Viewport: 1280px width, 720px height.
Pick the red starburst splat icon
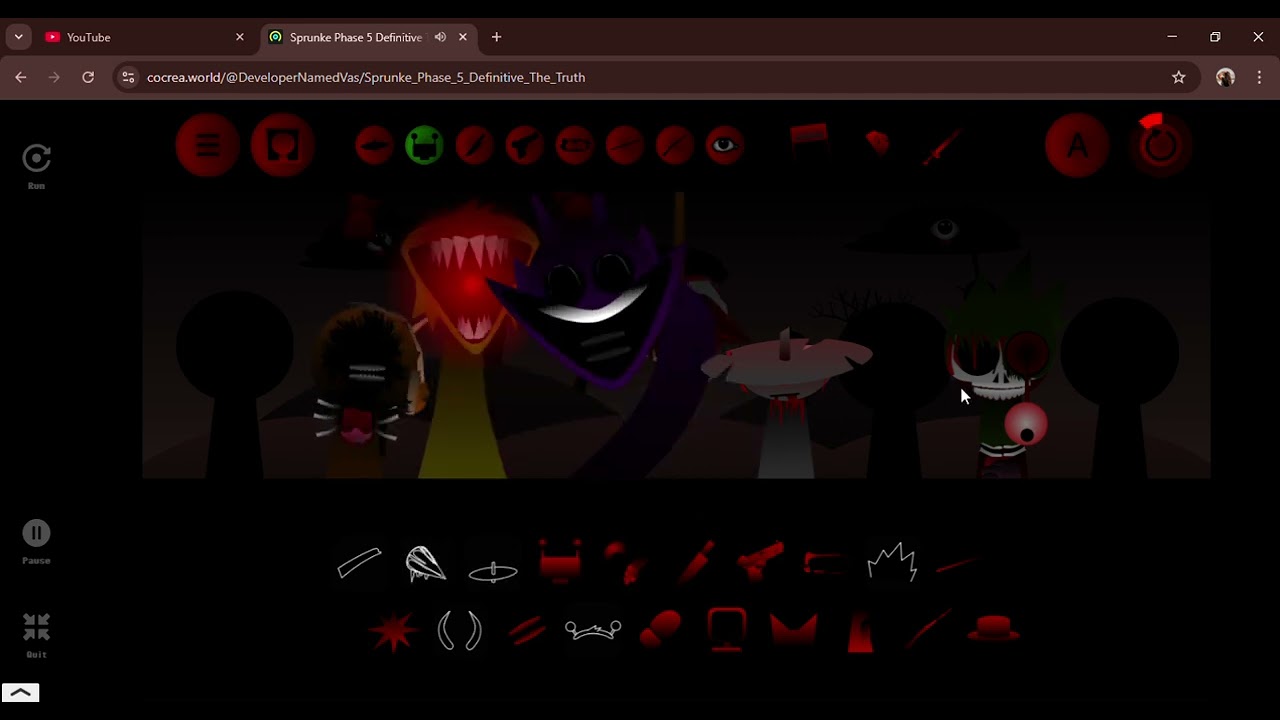tap(393, 631)
